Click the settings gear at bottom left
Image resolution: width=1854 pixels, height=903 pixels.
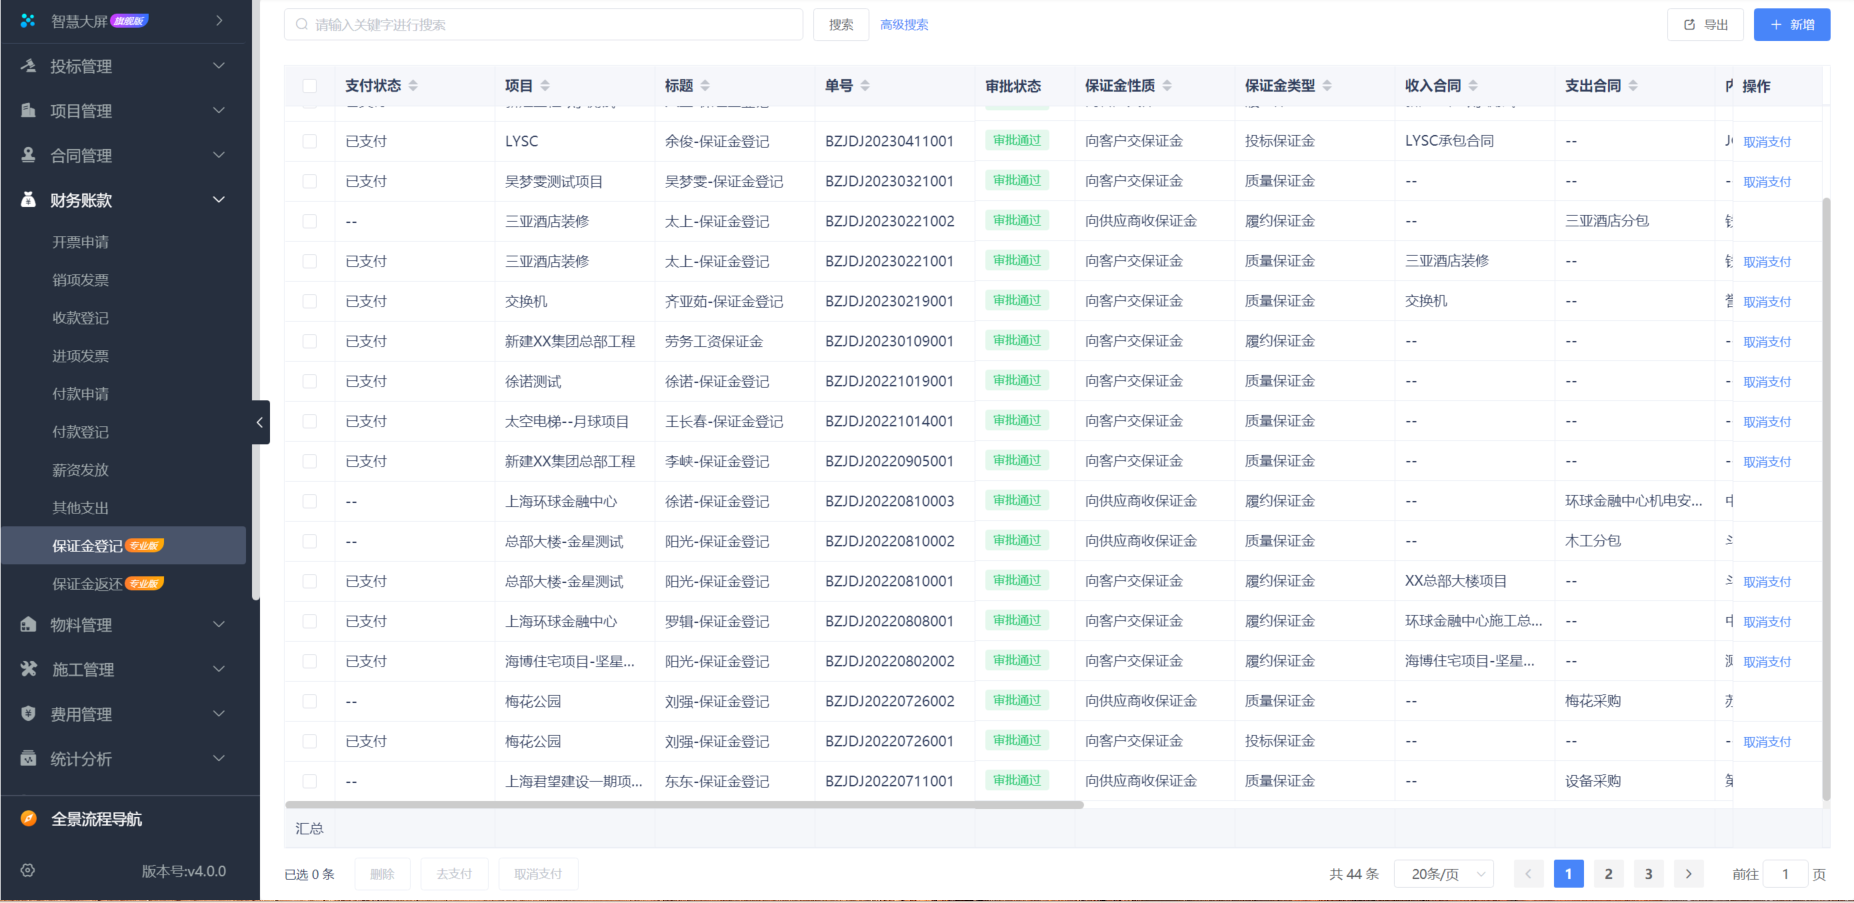coord(27,871)
